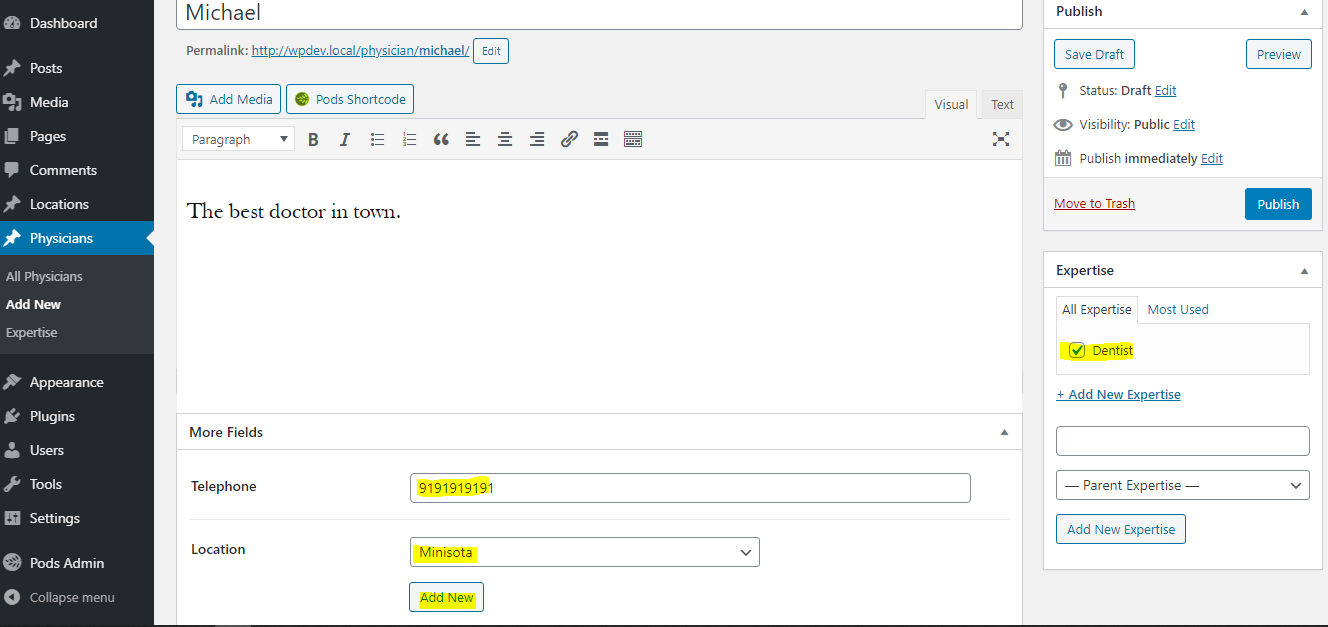Open the Appearance menu
This screenshot has width=1328, height=627.
pyautogui.click(x=77, y=382)
